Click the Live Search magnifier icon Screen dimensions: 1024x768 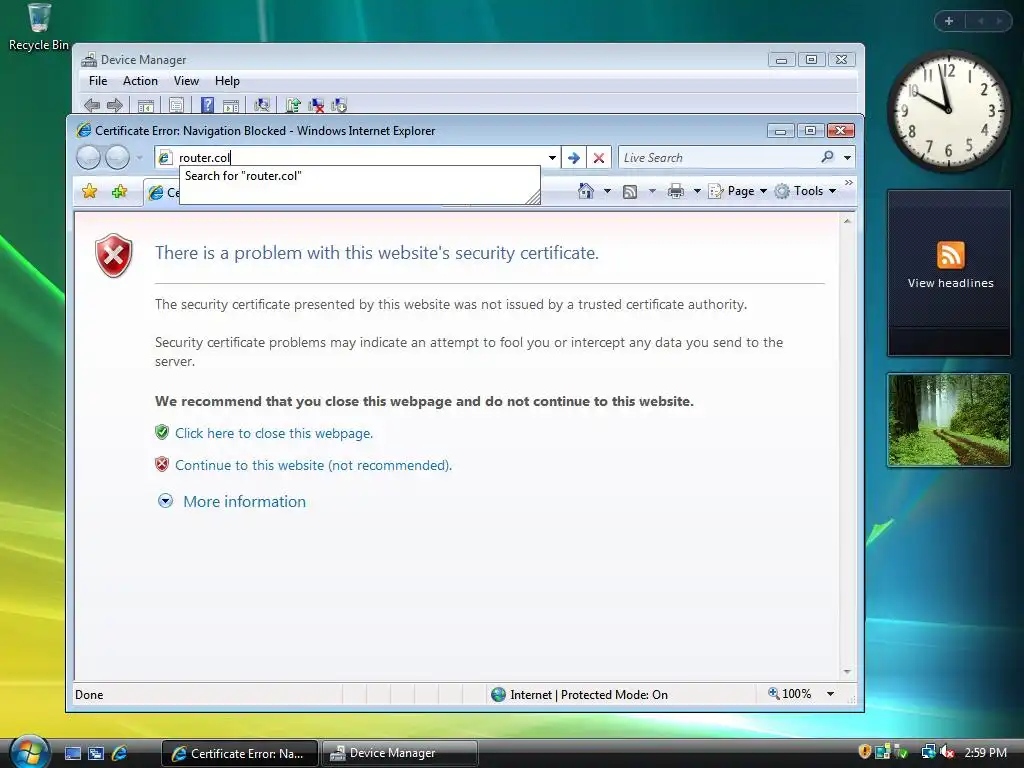click(827, 157)
